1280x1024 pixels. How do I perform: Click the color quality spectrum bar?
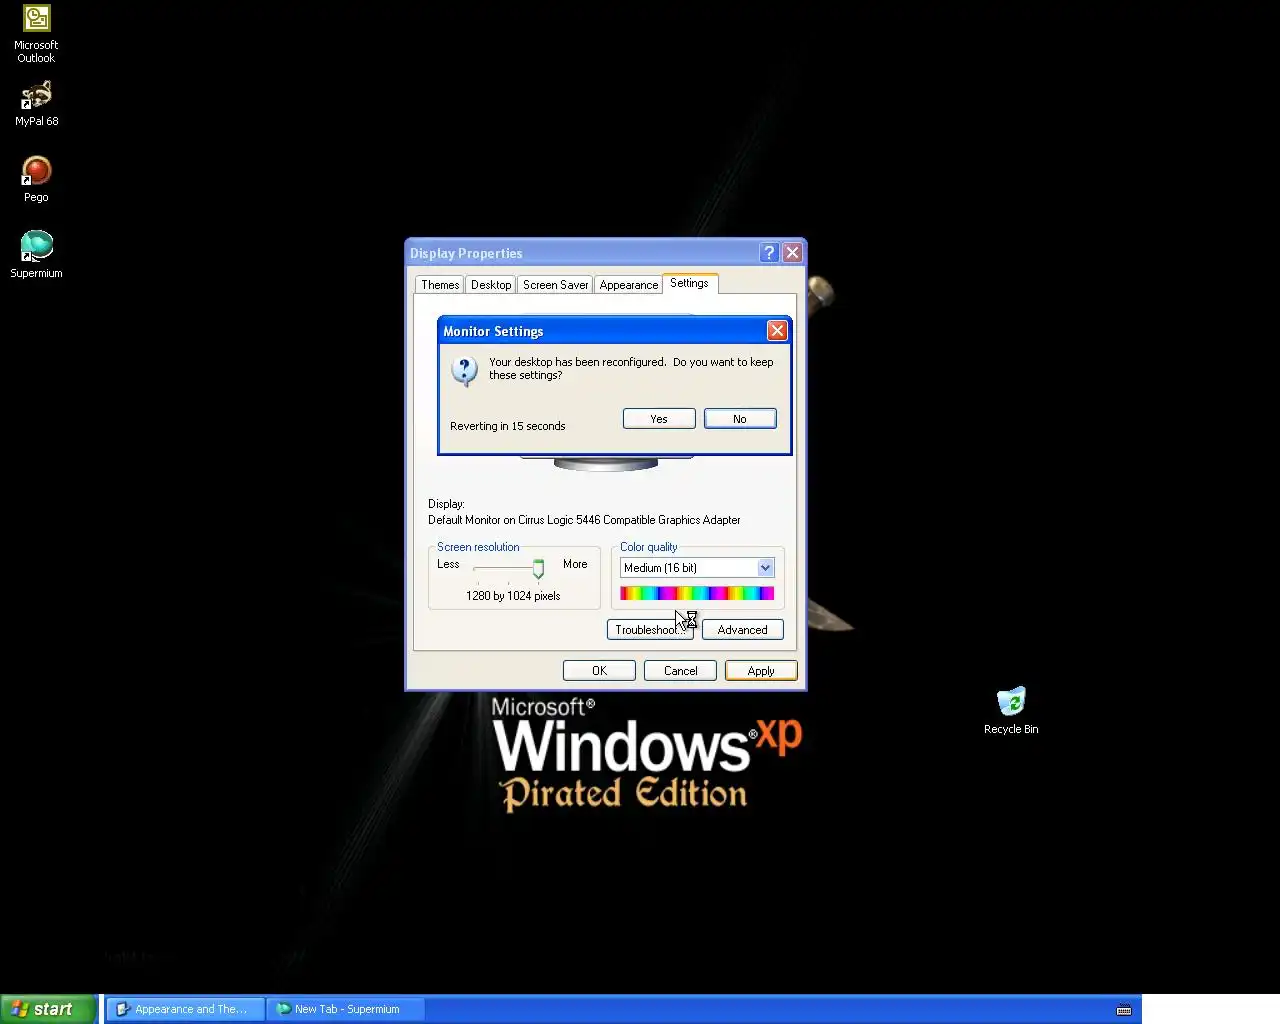tap(697, 594)
